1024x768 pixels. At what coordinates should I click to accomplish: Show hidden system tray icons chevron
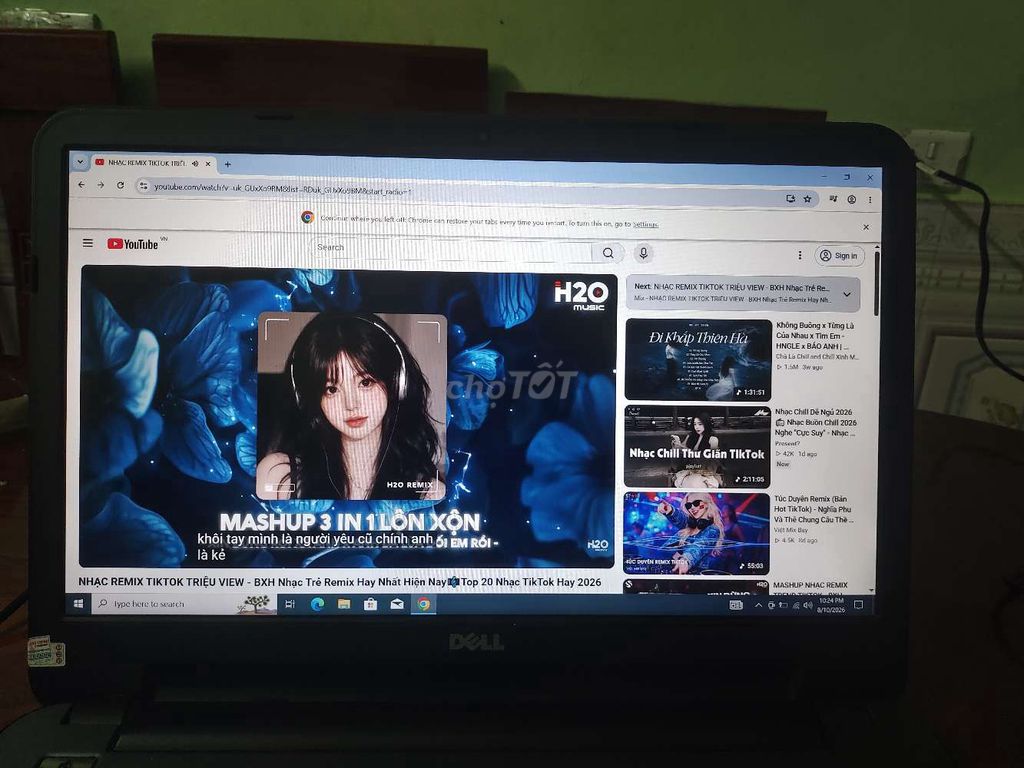(x=758, y=605)
